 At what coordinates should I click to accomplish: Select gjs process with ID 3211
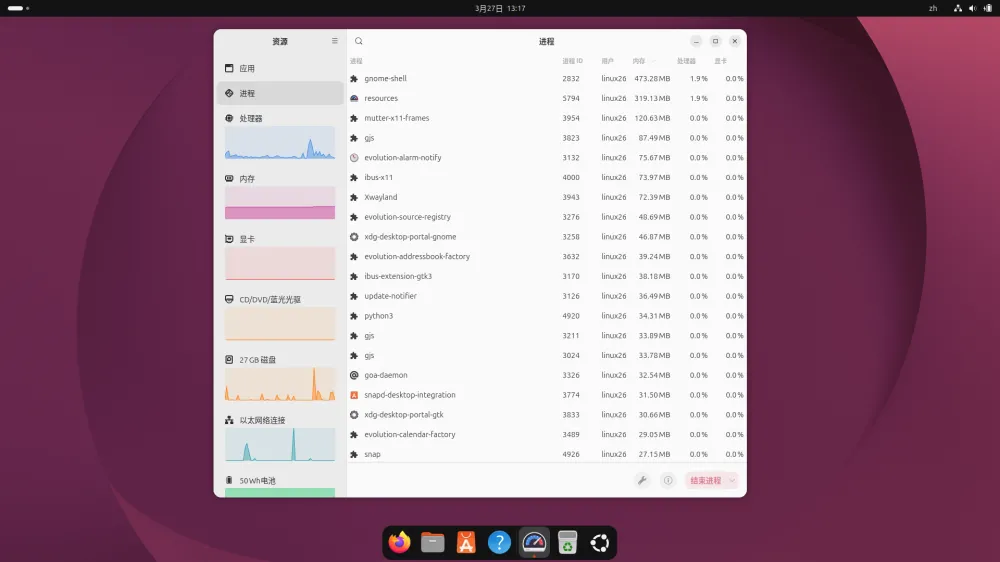click(x=547, y=336)
